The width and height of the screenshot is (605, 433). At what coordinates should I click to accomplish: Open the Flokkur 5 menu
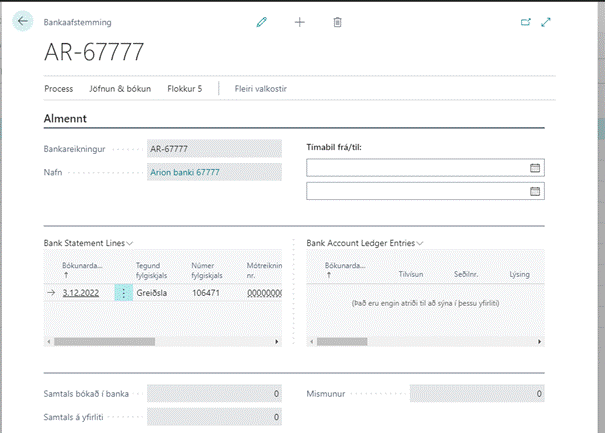point(184,89)
